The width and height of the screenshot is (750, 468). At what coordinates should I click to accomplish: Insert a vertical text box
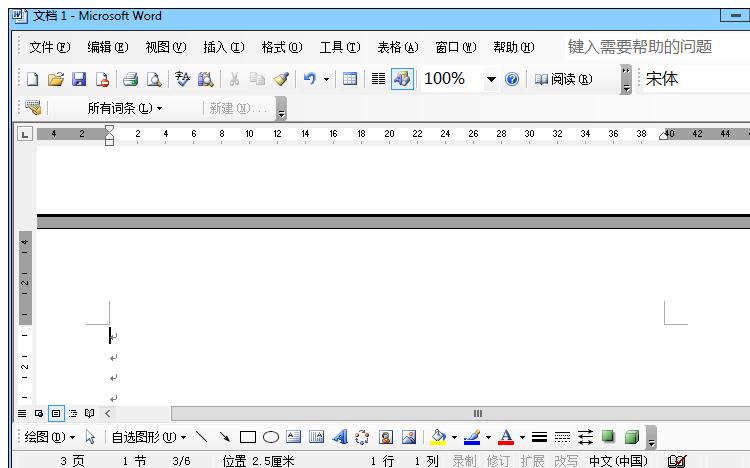[x=316, y=437]
